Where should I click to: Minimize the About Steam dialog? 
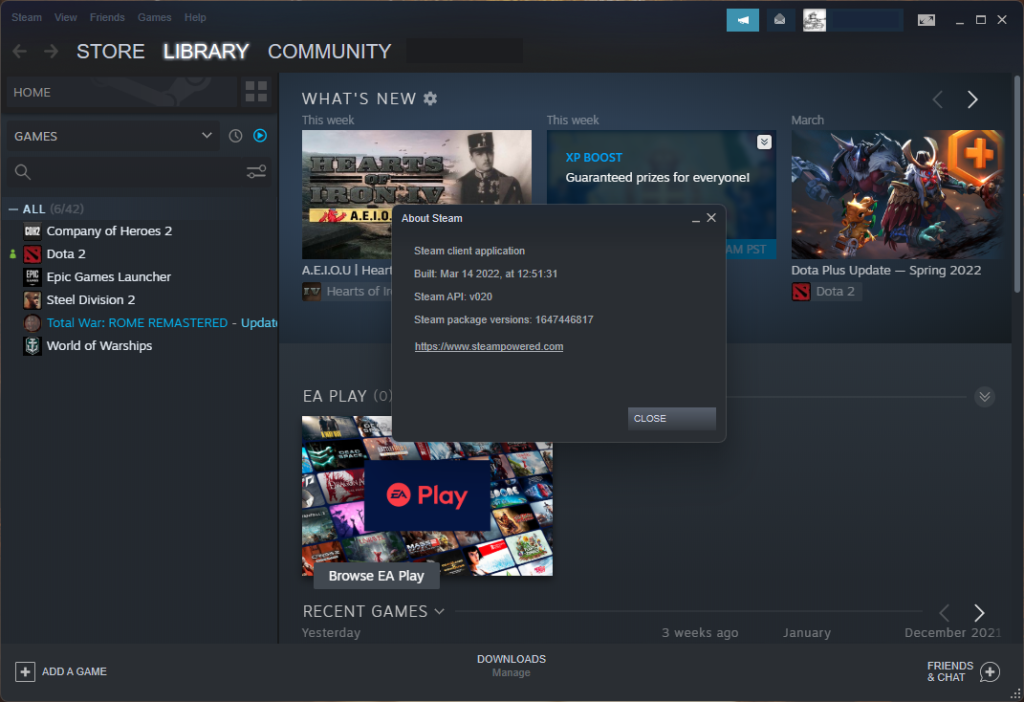click(x=696, y=219)
